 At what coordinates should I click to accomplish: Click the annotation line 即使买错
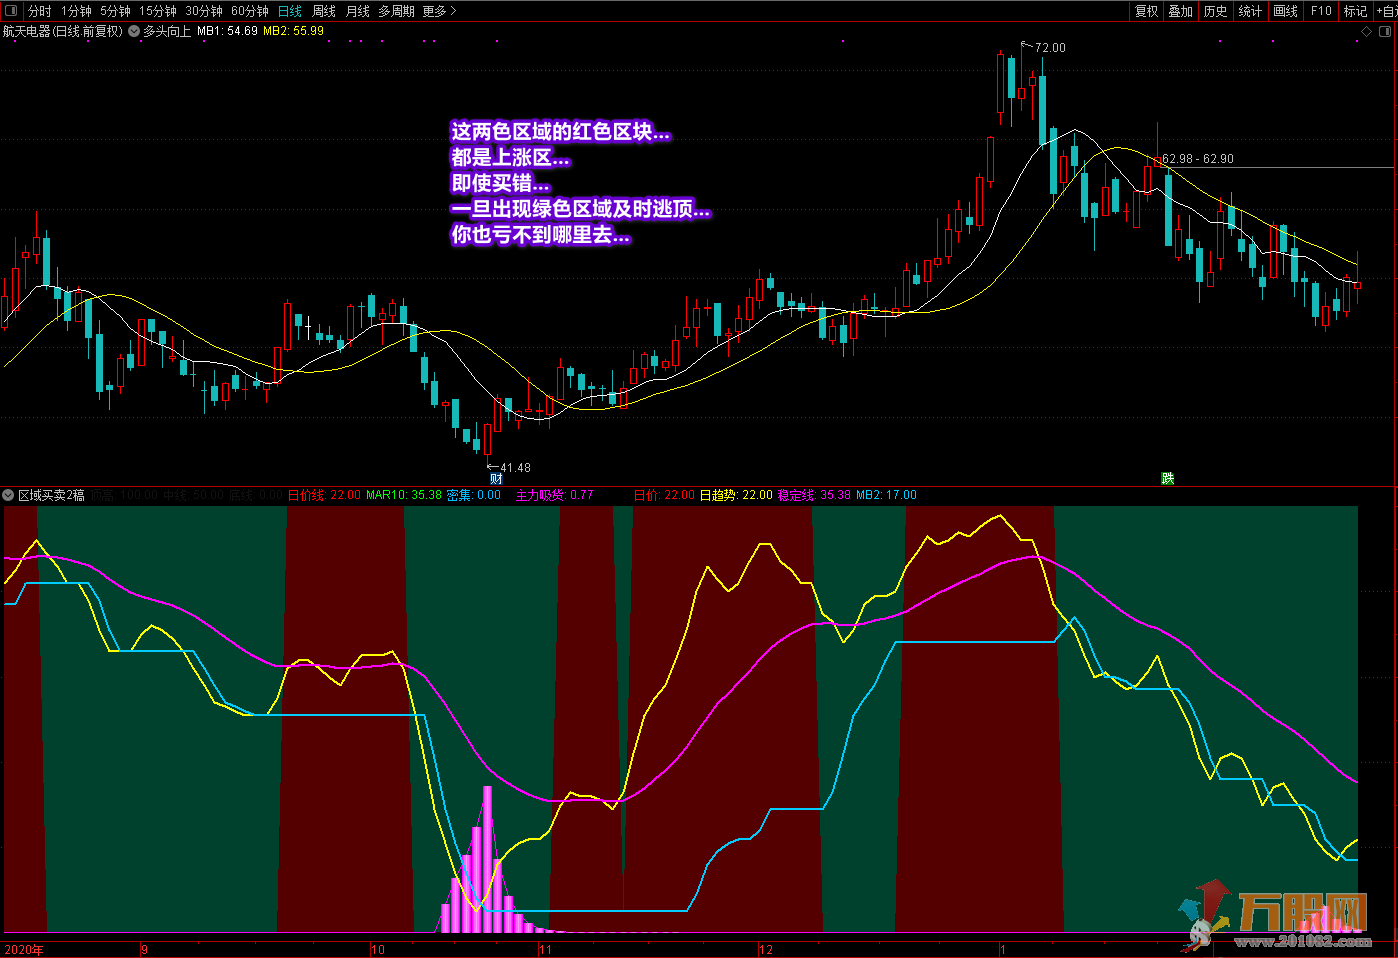pos(500,184)
